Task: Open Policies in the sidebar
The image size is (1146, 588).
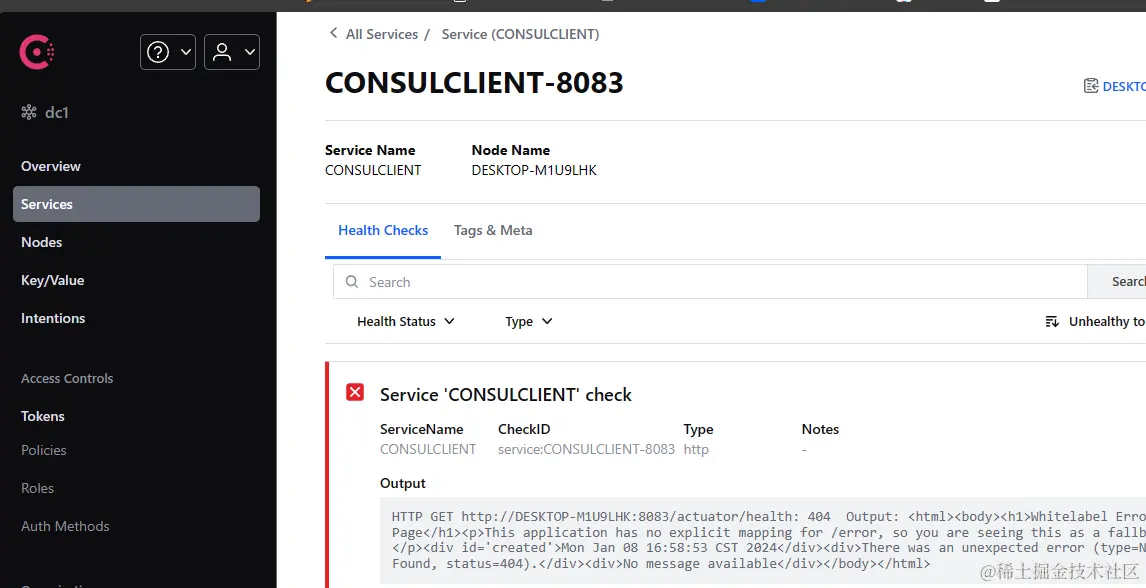Action: click(x=44, y=451)
